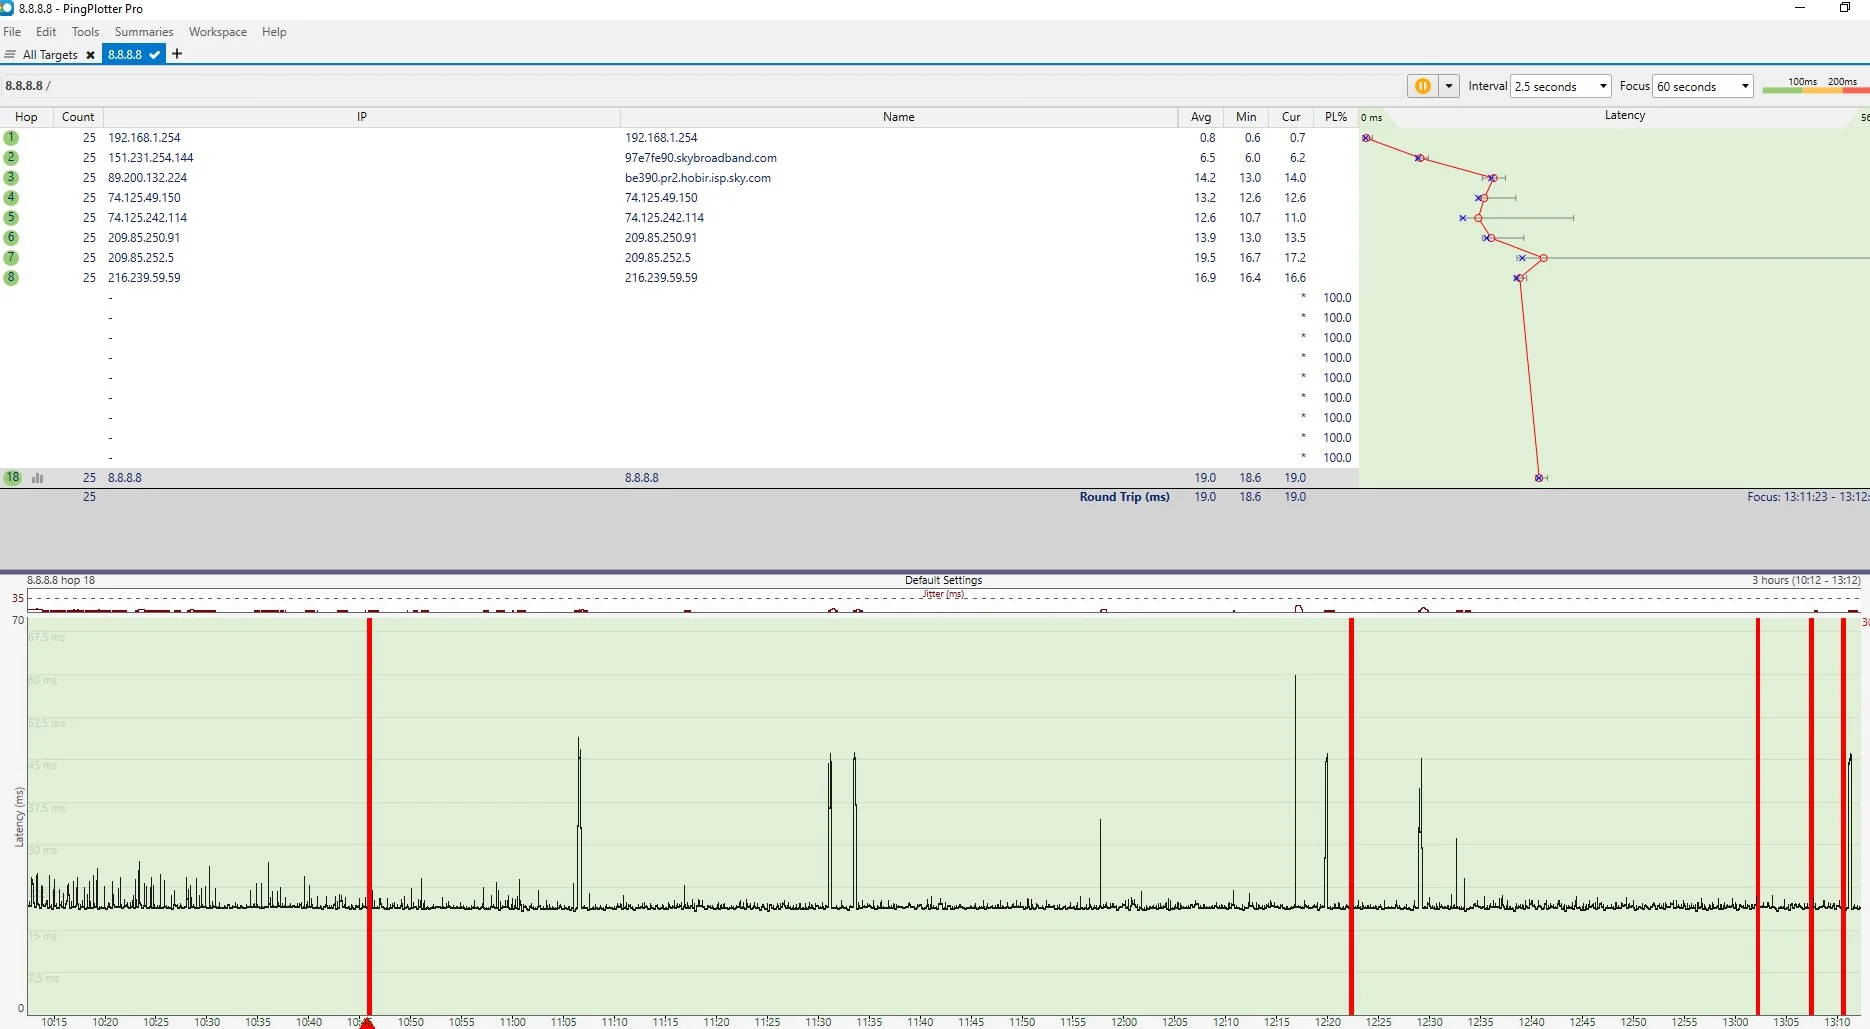
Task: Open the Workspace menu
Action: pos(218,32)
